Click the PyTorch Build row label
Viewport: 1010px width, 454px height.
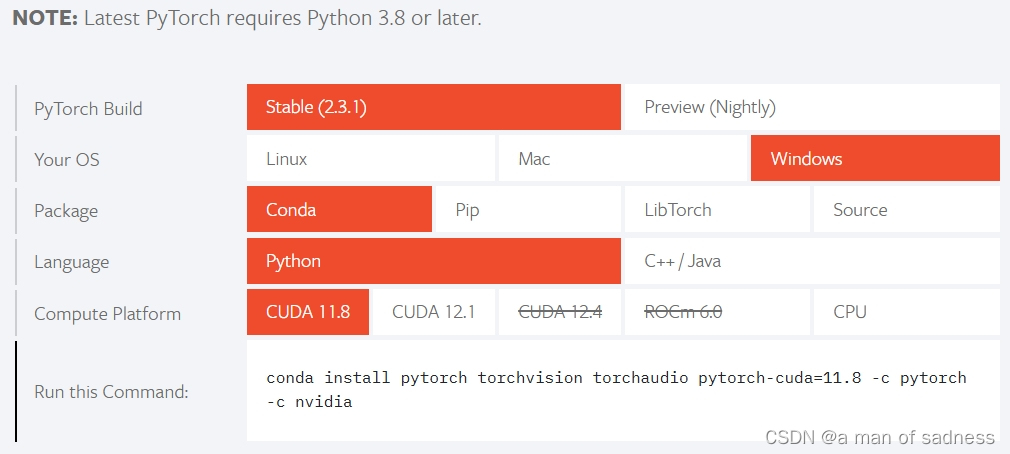[x=88, y=108]
